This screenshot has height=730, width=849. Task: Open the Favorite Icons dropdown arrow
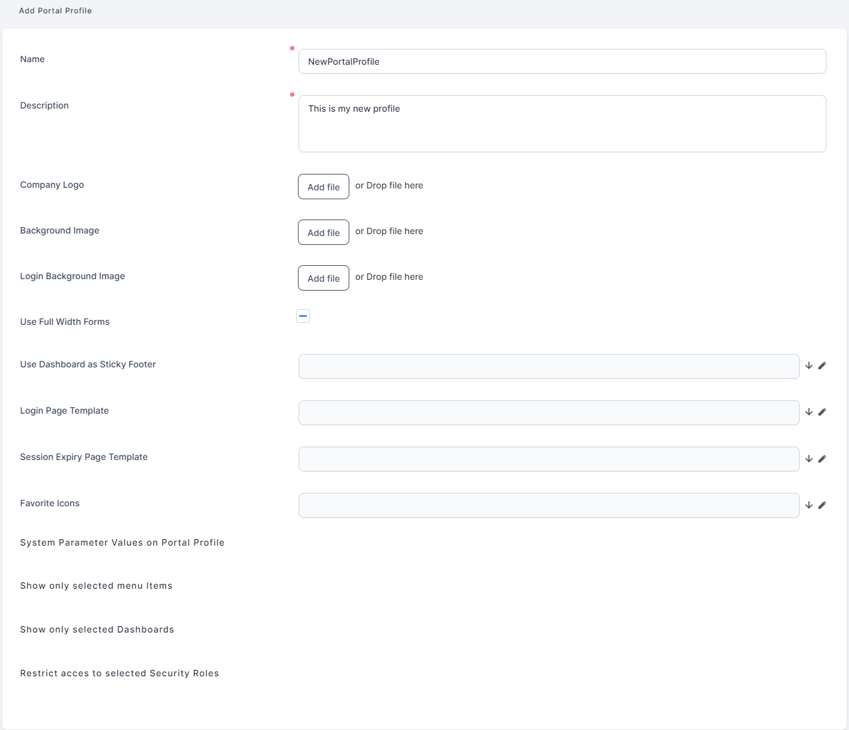809,505
